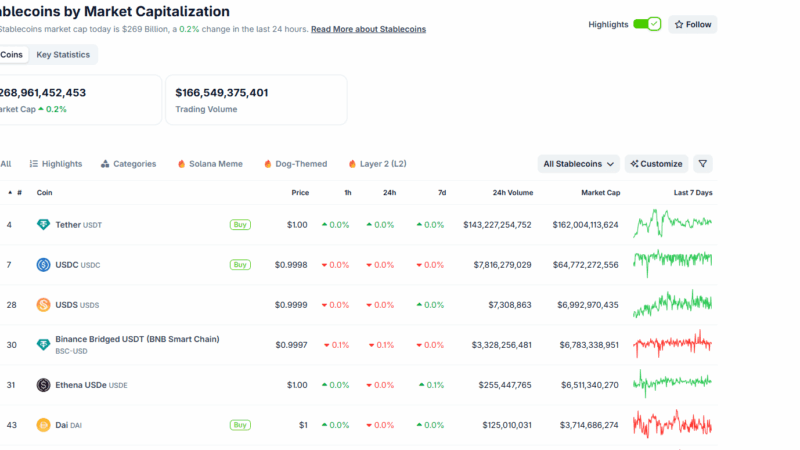Click the Buy button for USDC
Viewport: 800px width, 450px height.
tap(240, 265)
